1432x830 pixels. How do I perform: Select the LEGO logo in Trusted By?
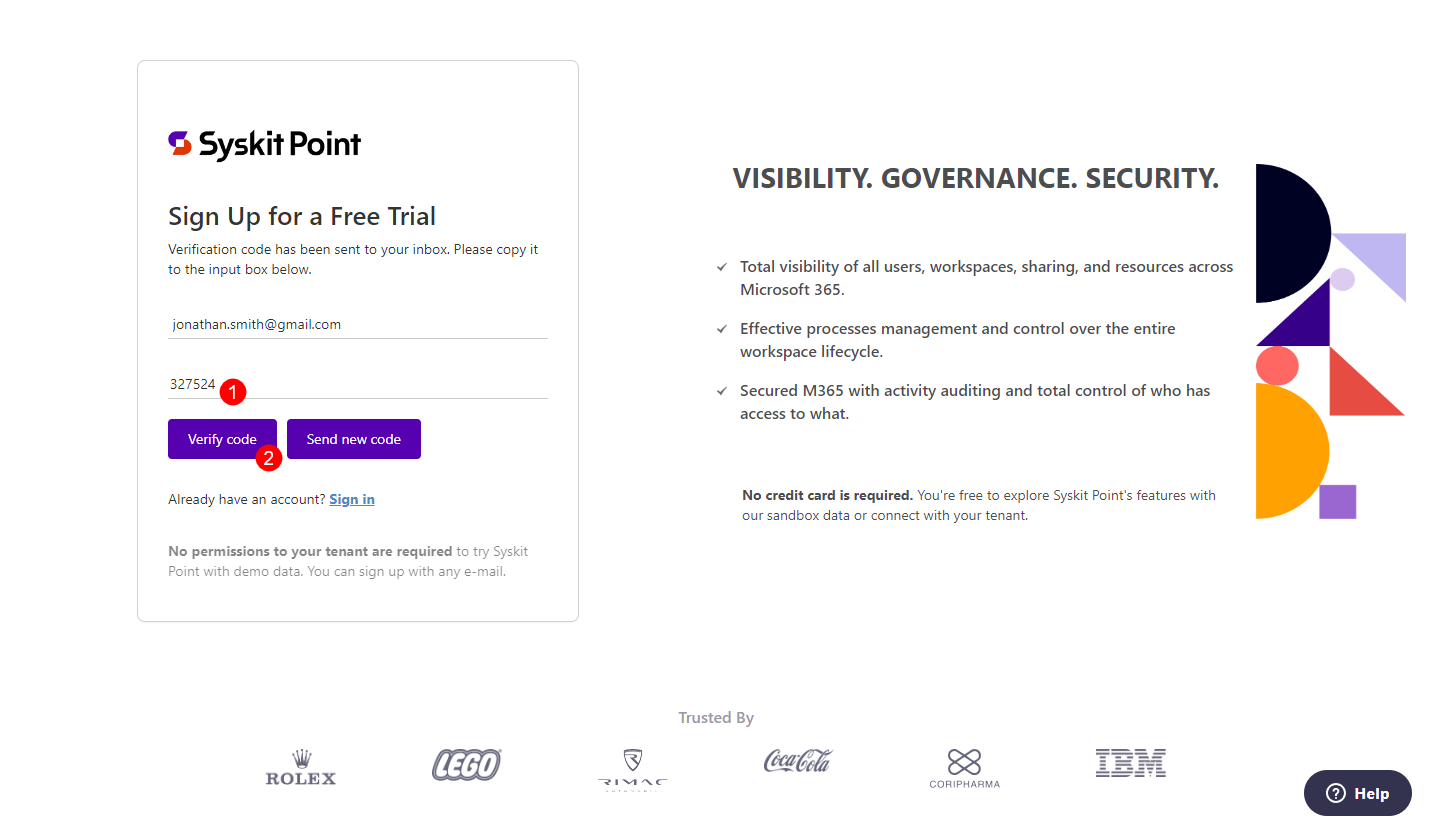pos(466,763)
